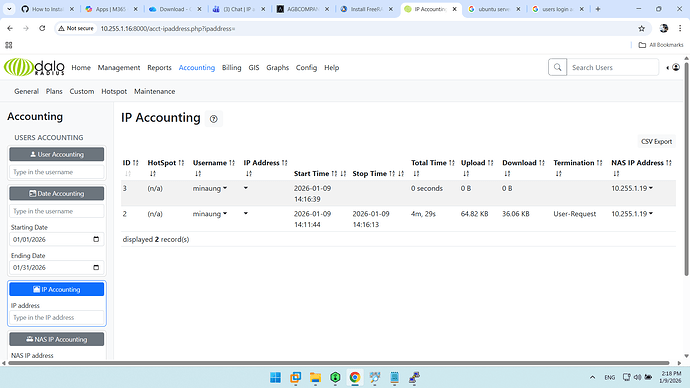The width and height of the screenshot is (690, 388).
Task: Click the search magnifier icon button
Action: (x=557, y=67)
